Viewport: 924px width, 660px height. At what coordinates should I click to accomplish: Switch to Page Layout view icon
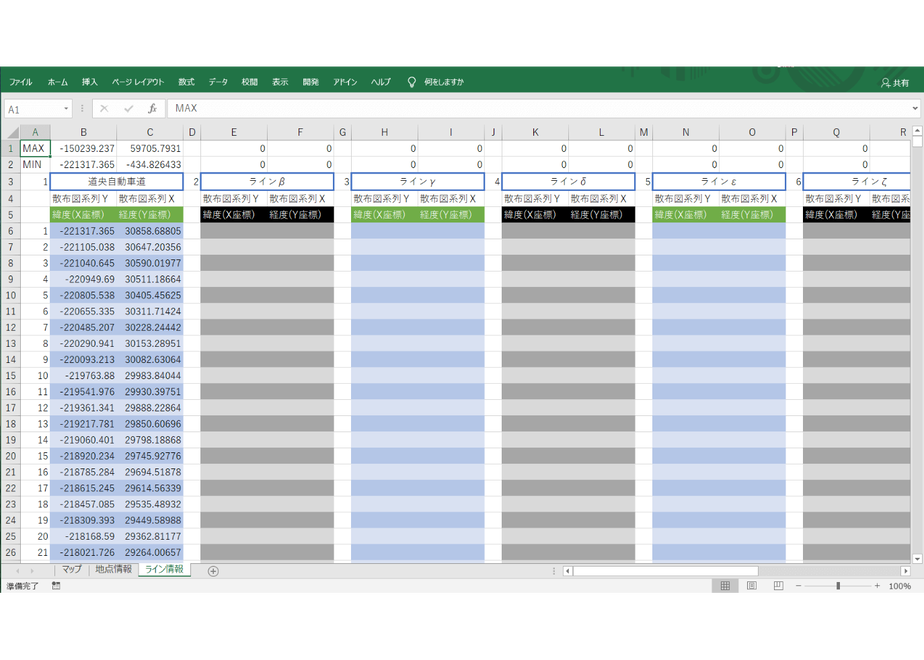[752, 586]
